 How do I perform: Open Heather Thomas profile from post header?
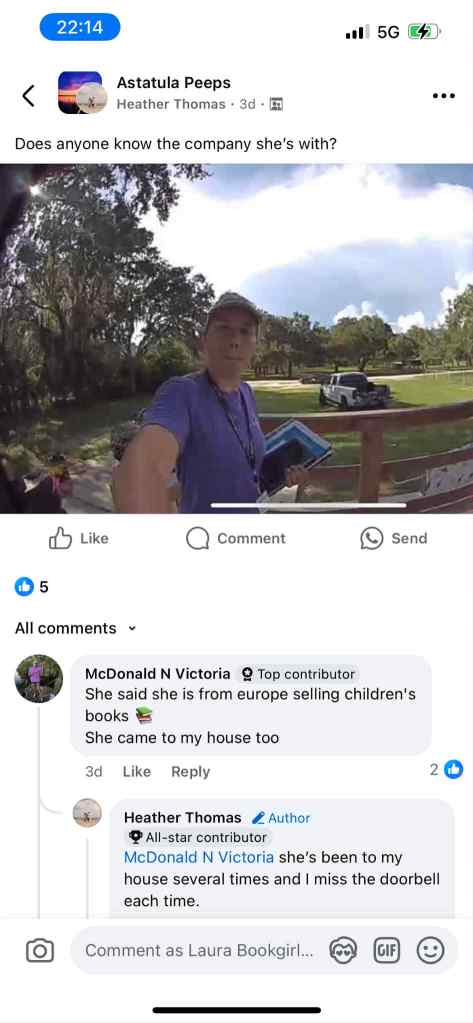[x=171, y=104]
